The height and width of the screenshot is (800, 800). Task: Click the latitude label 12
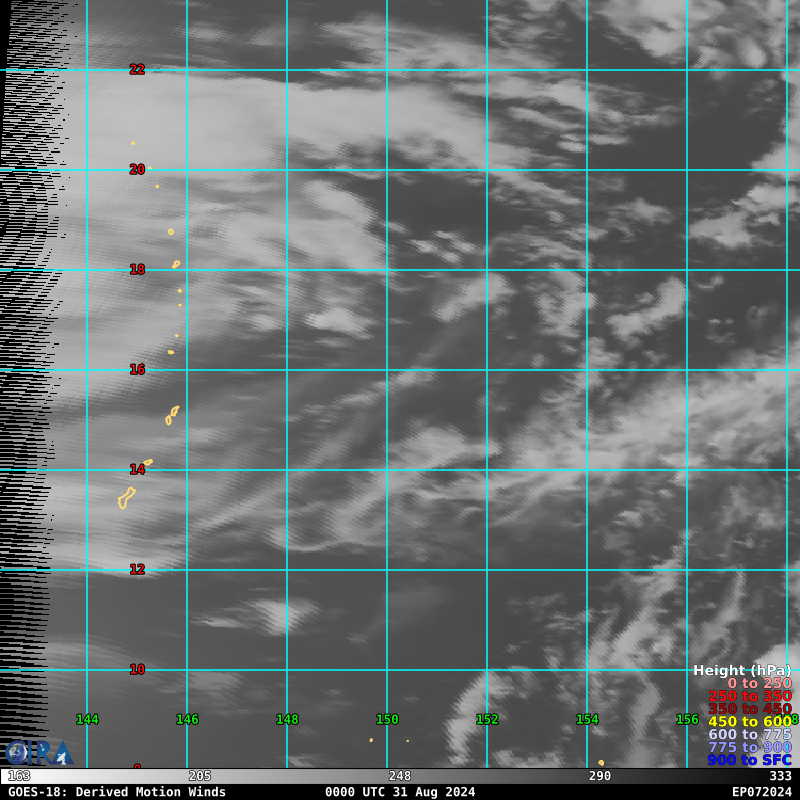[137, 569]
